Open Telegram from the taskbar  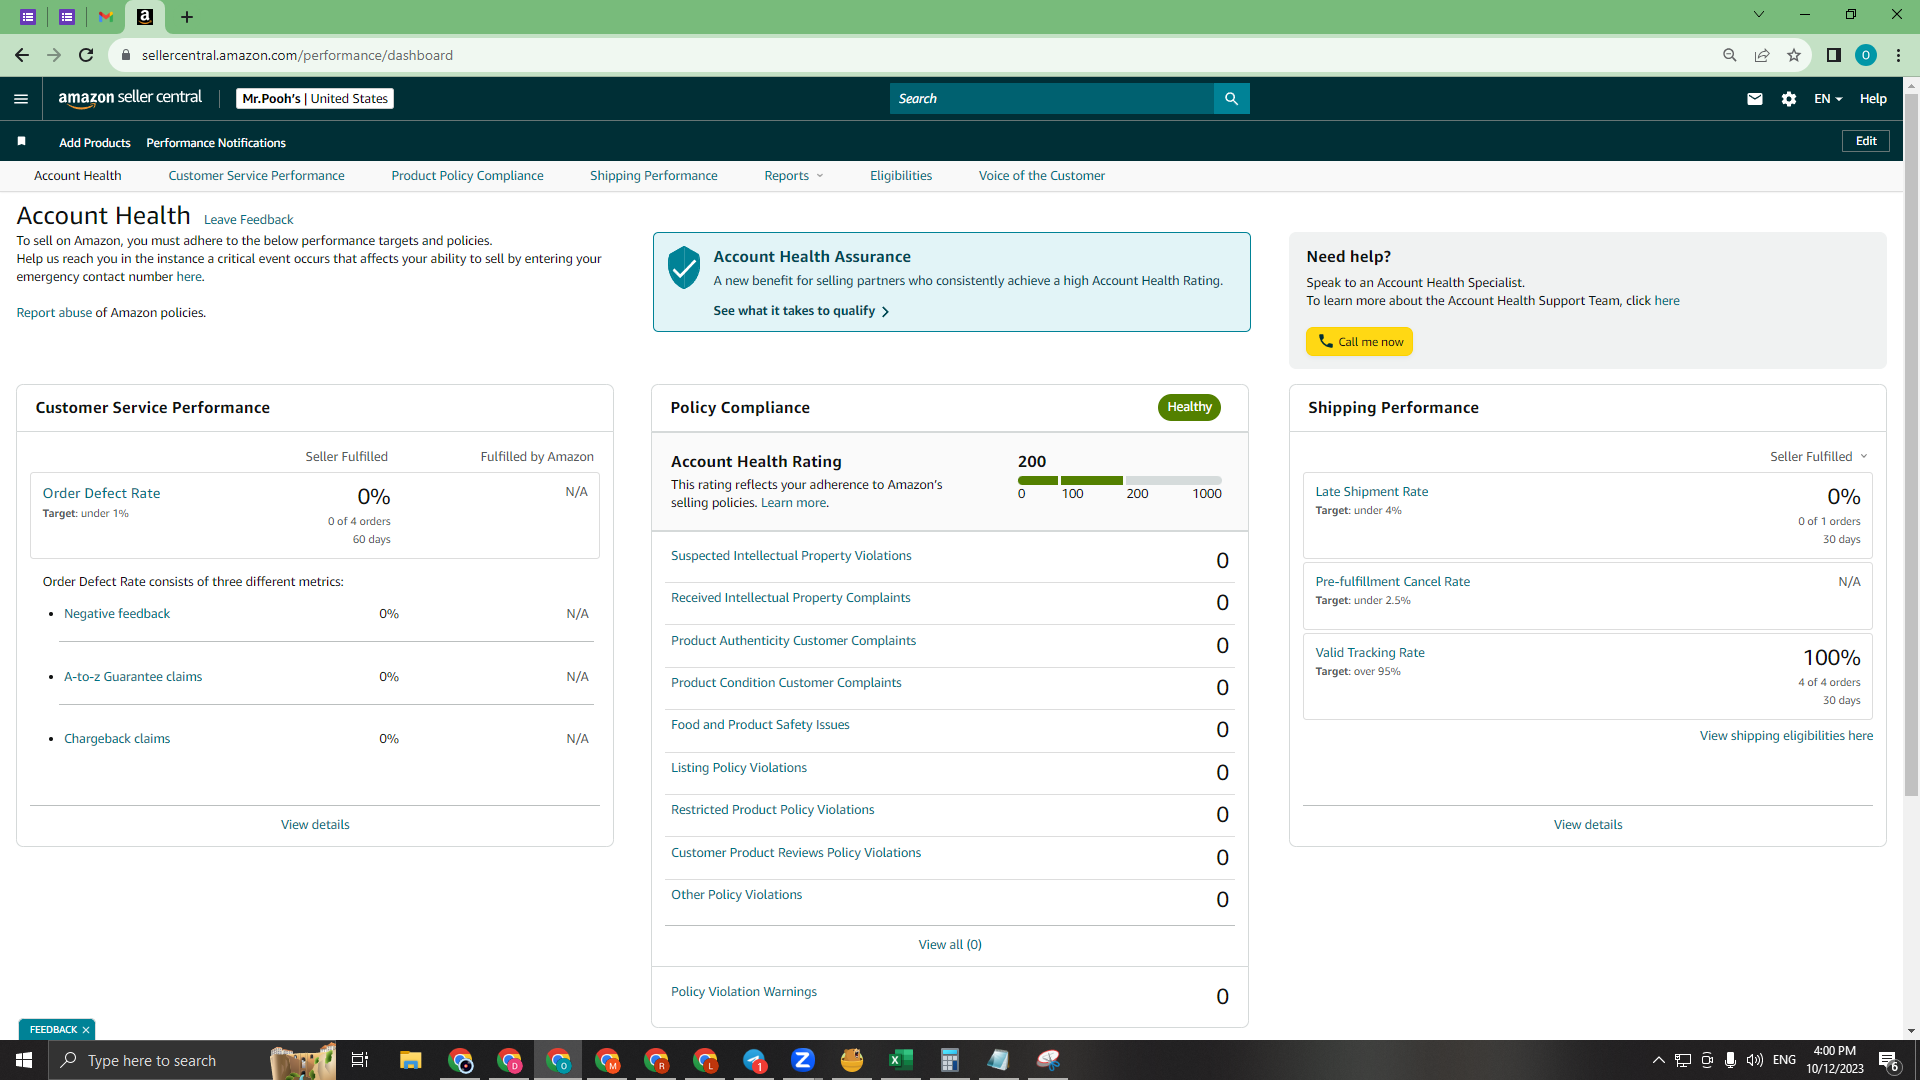click(x=754, y=1060)
